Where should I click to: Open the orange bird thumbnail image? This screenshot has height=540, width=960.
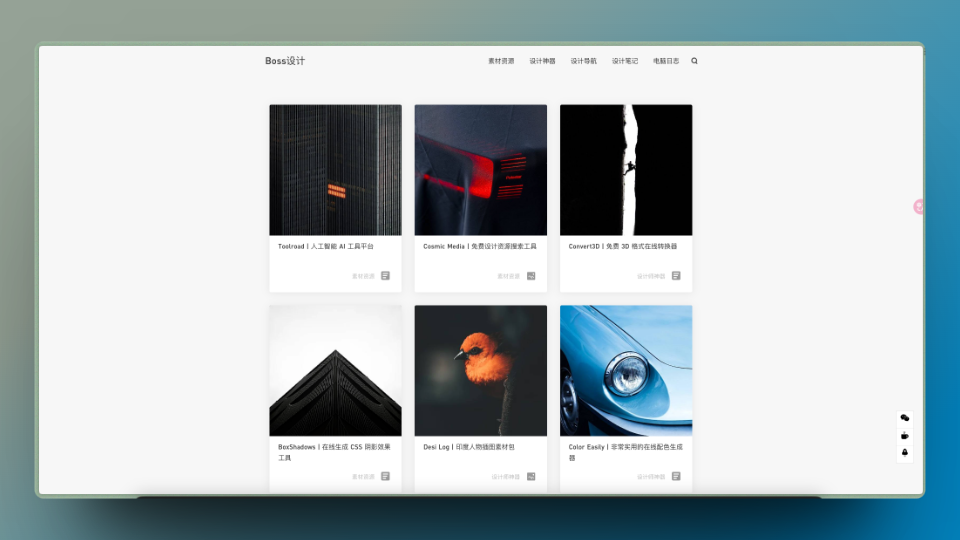481,370
